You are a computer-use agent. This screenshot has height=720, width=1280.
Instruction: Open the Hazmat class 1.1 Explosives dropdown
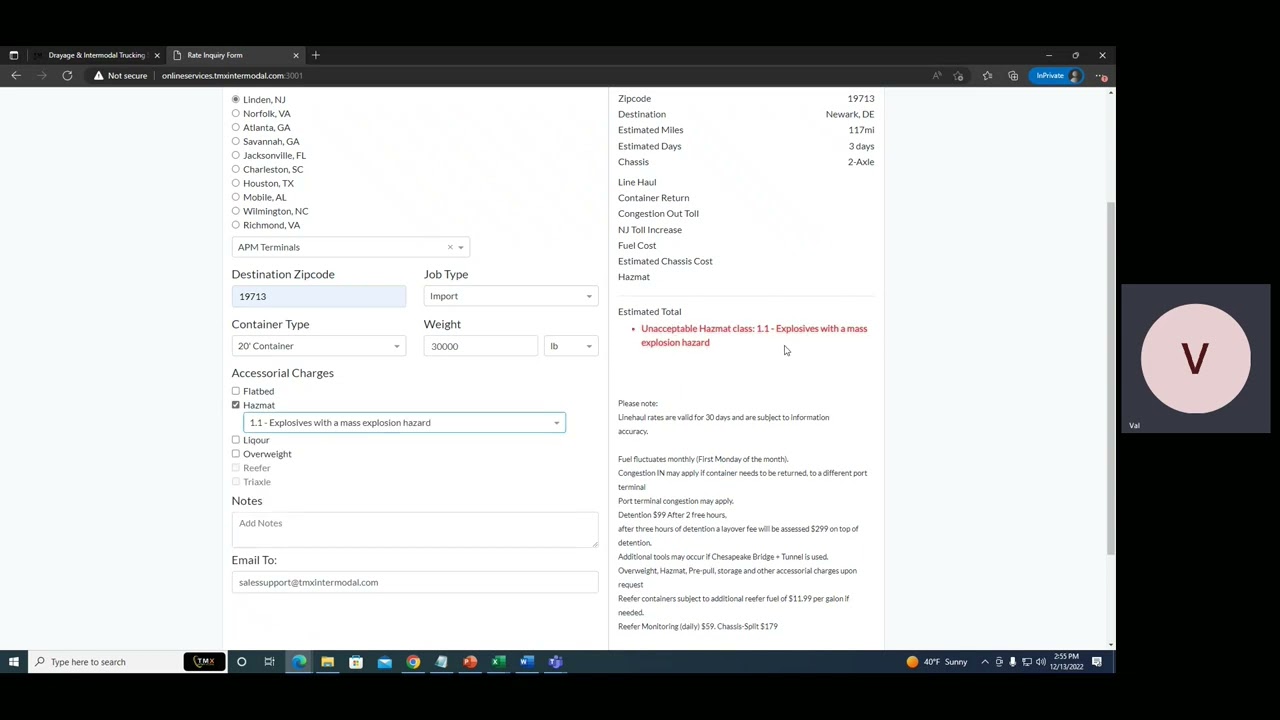click(x=404, y=423)
